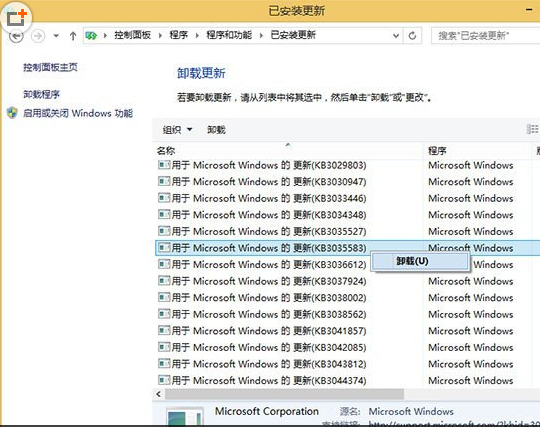540x427 pixels.
Task: Open the recent locations dropdown arrow
Action: coord(56,36)
